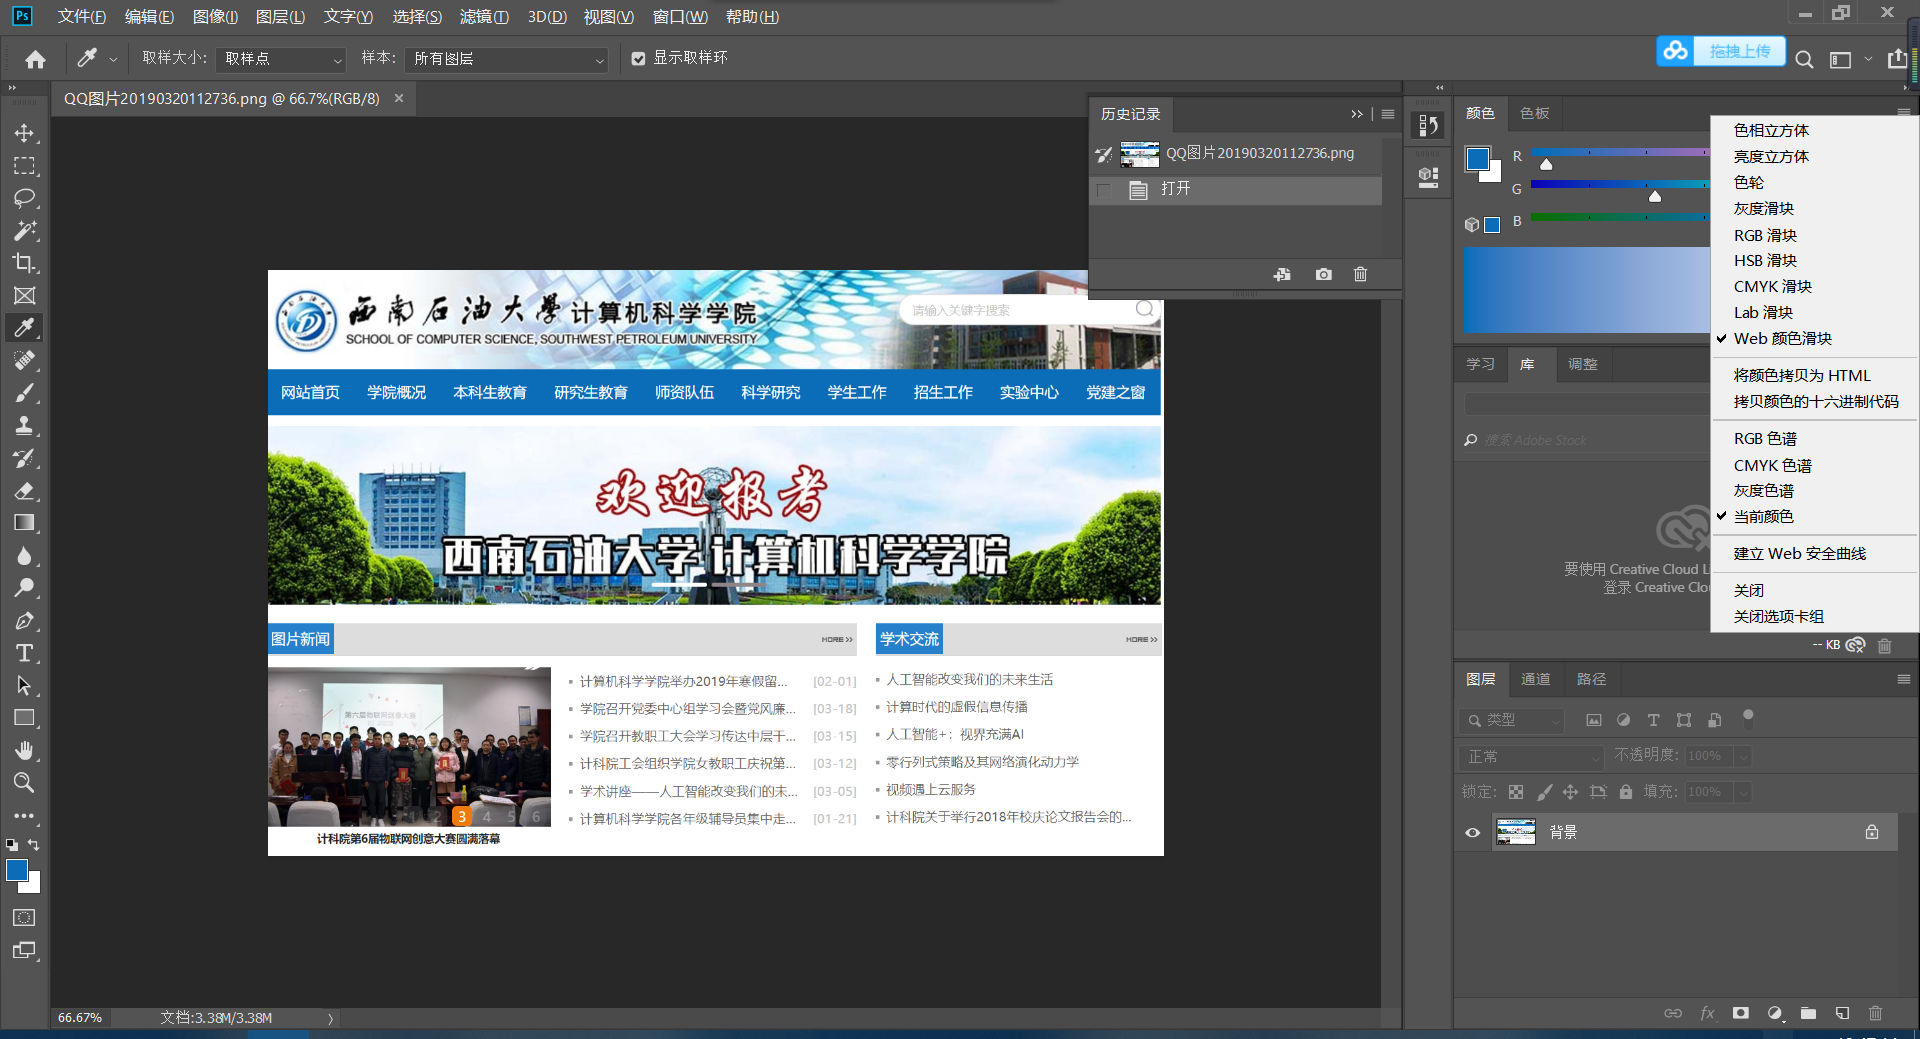This screenshot has width=1920, height=1039.
Task: Check the 灰度色谱 spectrum option
Action: pyautogui.click(x=1764, y=491)
